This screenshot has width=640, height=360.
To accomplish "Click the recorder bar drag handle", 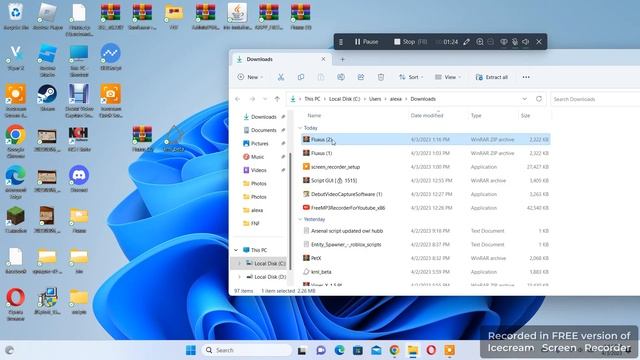I will coord(341,42).
